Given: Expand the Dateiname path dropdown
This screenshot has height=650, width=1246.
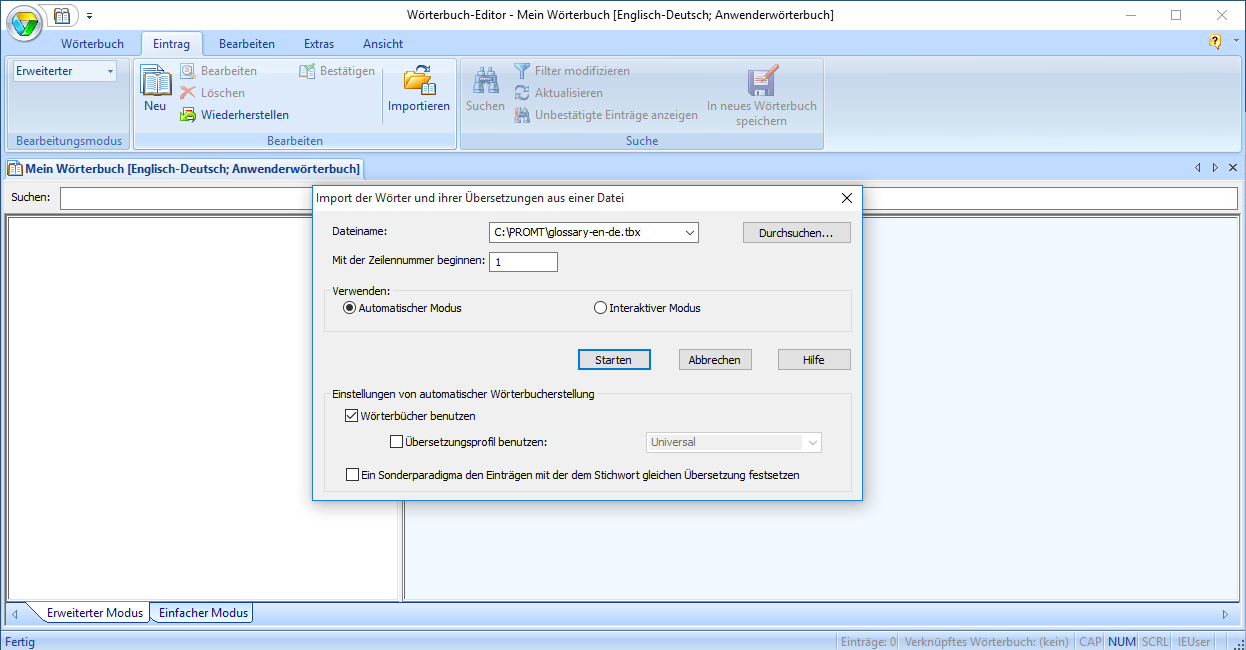Looking at the screenshot, I should (x=689, y=233).
